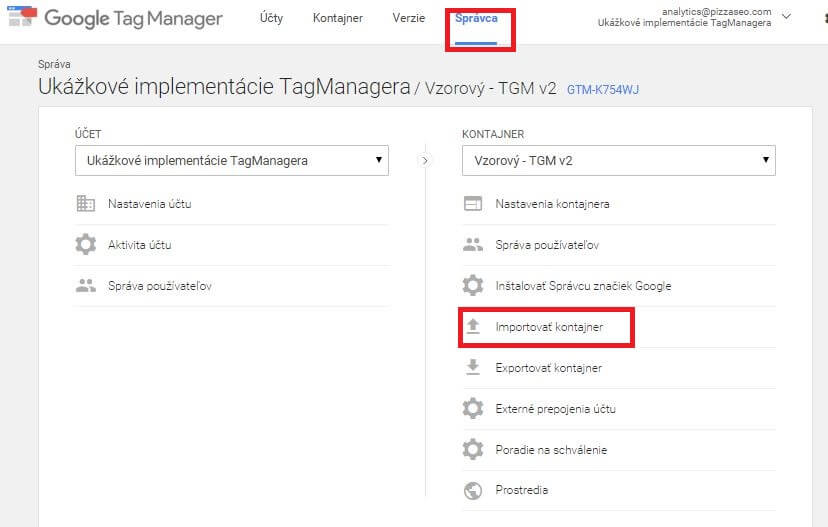This screenshot has height=527, width=828.
Task: Click the round arrow icon between account and container
Action: coord(425,160)
